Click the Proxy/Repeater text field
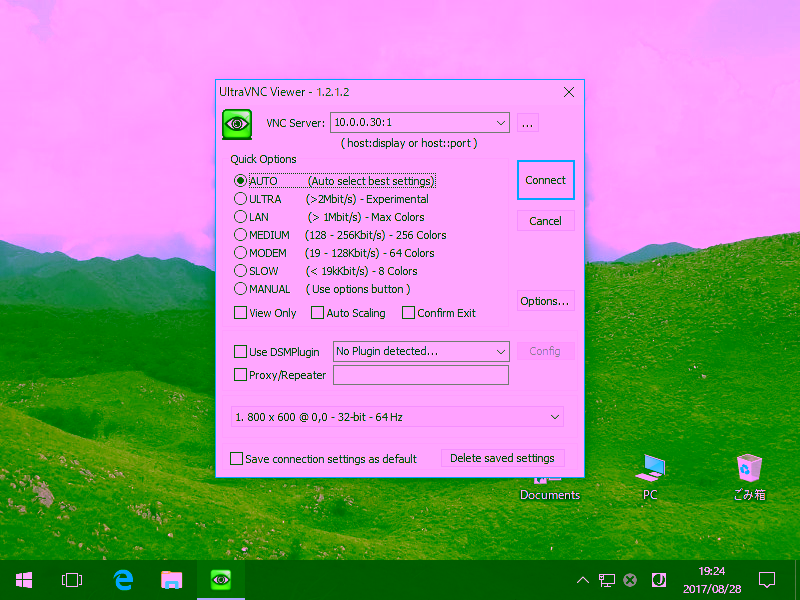This screenshot has width=800, height=600. pyautogui.click(x=420, y=375)
